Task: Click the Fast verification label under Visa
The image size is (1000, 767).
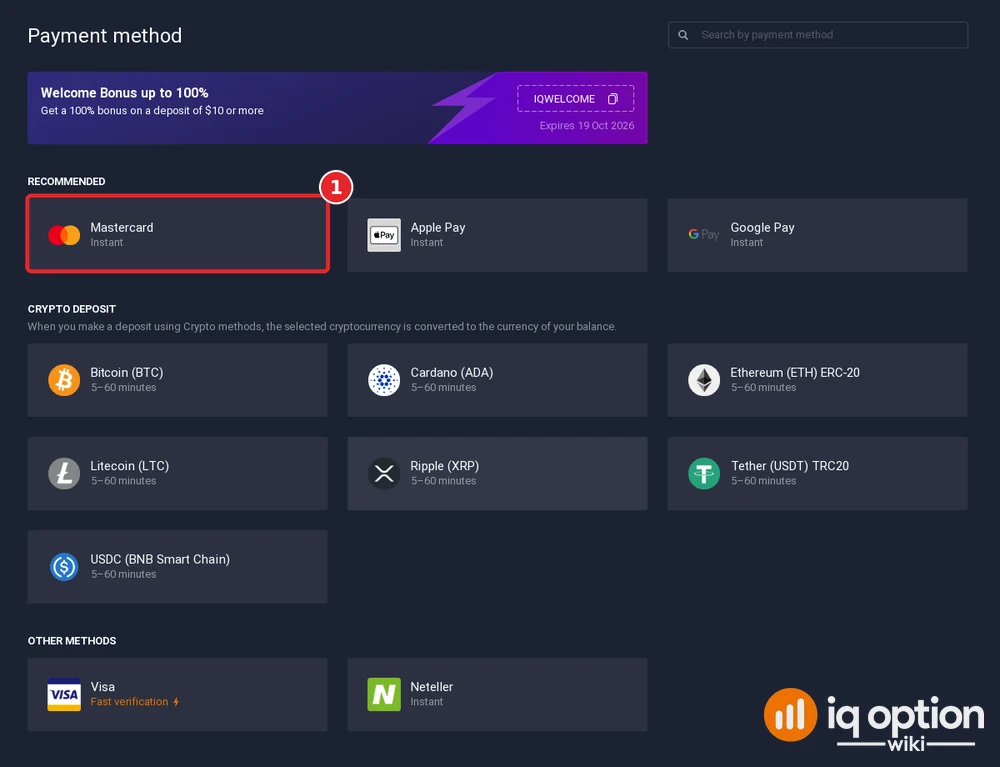Action: tap(129, 702)
